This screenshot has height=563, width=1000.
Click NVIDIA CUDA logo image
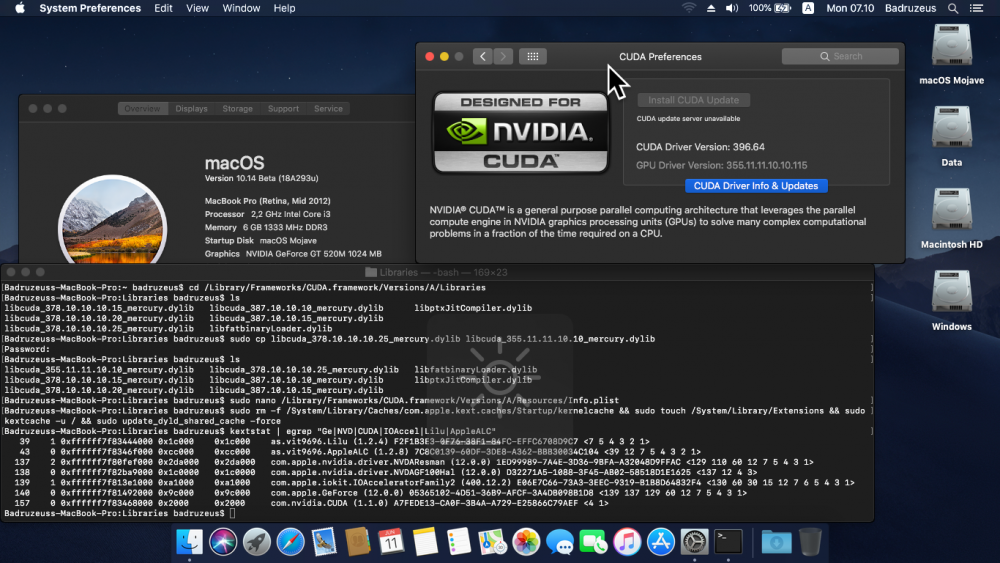(521, 133)
